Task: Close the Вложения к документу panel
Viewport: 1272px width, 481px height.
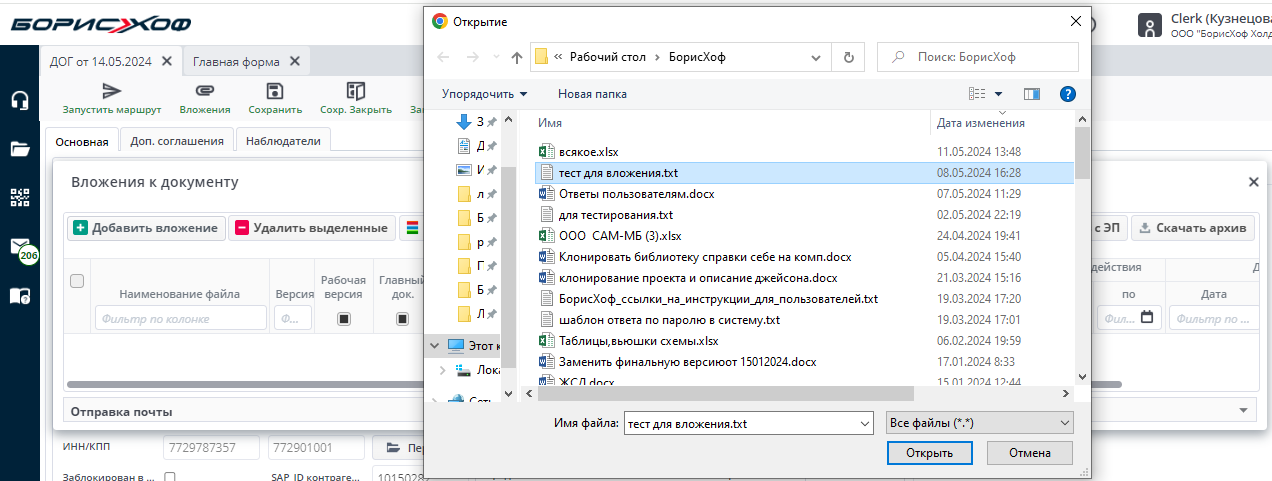Action: tap(1254, 182)
